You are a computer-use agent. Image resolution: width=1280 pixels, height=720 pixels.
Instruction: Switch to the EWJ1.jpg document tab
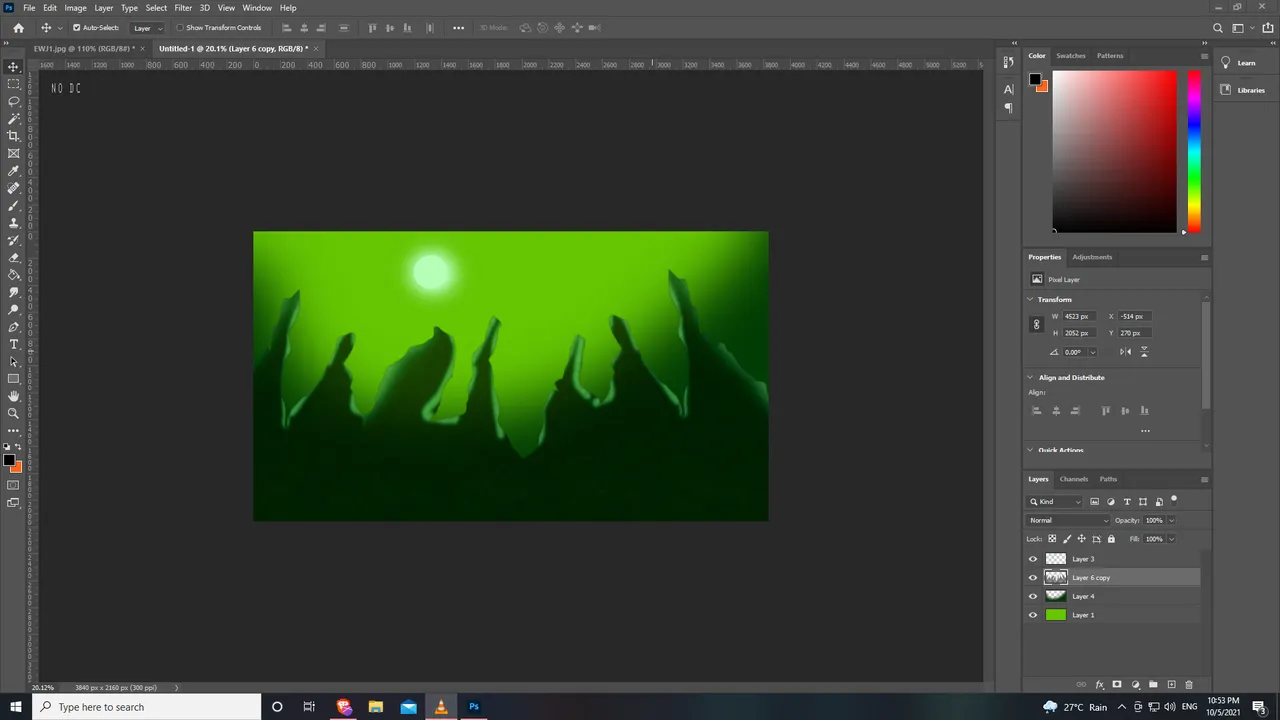pyautogui.click(x=84, y=48)
